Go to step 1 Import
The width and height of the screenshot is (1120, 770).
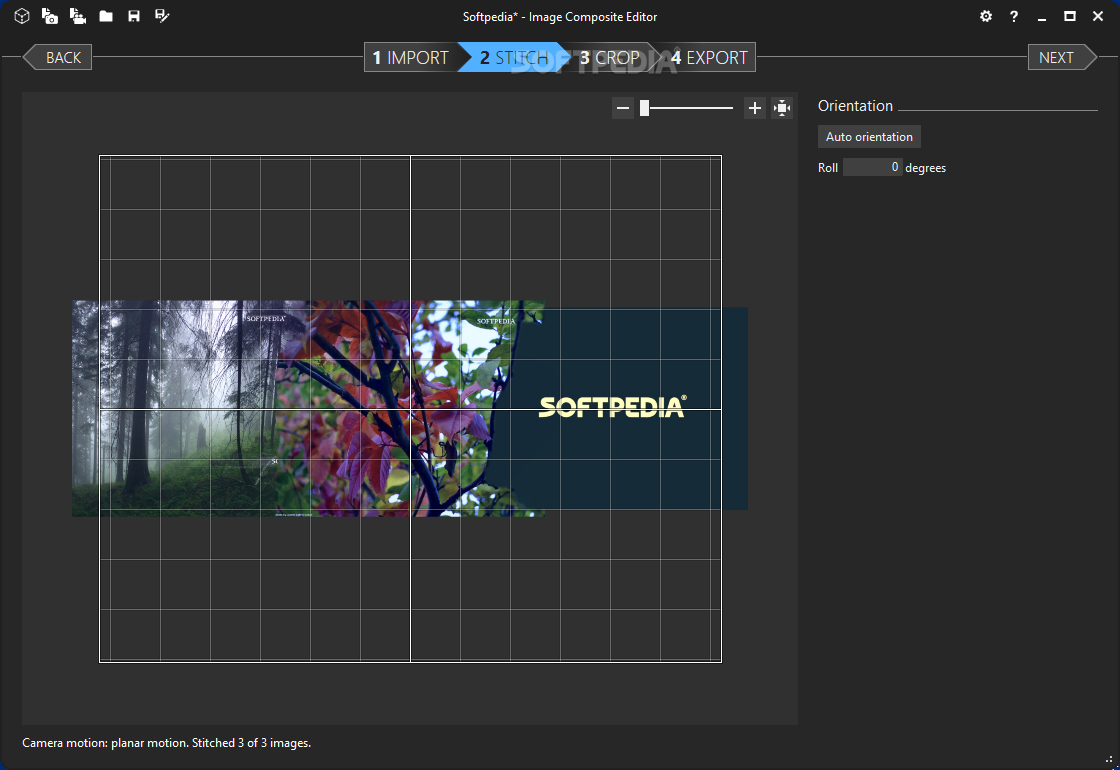(411, 57)
